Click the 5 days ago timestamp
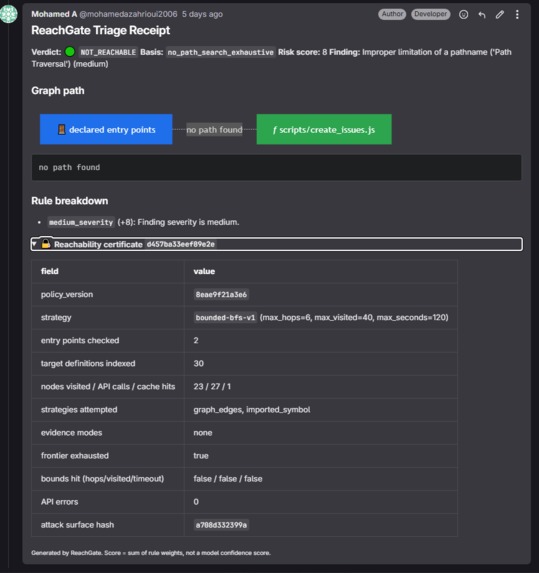 coord(202,14)
